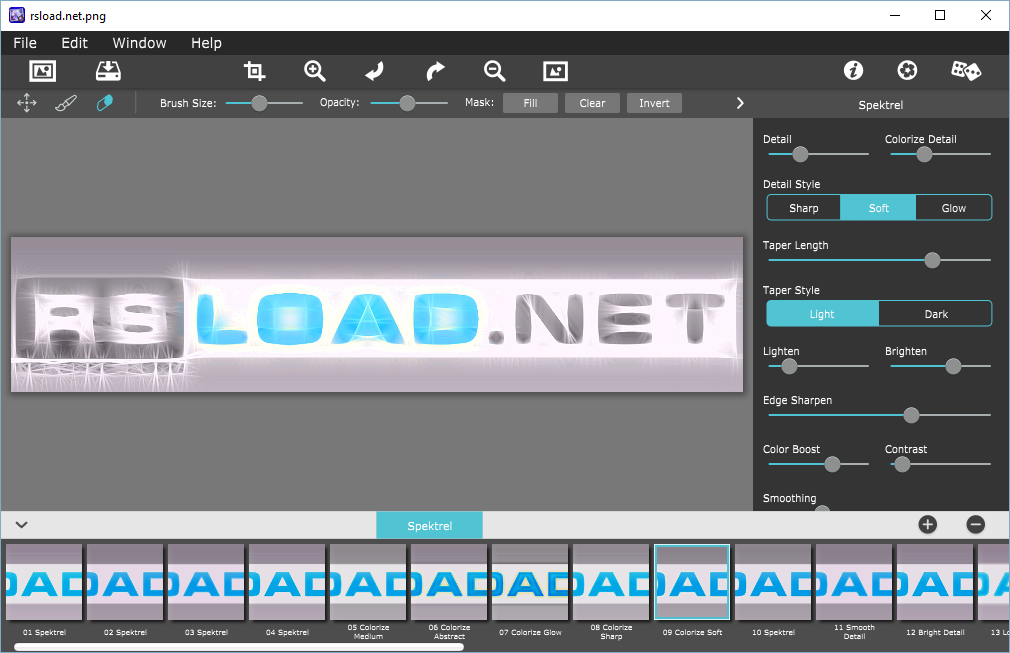Open the settings gear icon
Viewport: 1010px width, 653px height.
coord(908,70)
